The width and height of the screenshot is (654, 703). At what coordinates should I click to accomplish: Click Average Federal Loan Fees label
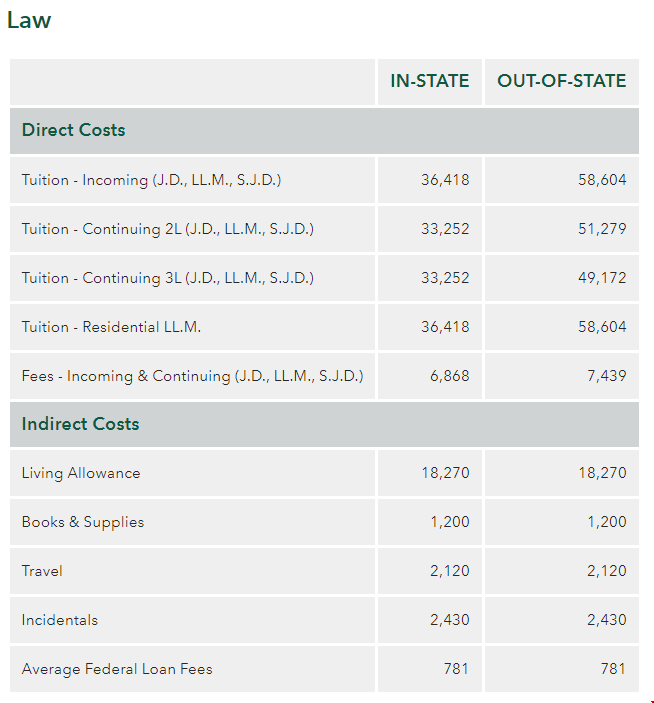(117, 669)
